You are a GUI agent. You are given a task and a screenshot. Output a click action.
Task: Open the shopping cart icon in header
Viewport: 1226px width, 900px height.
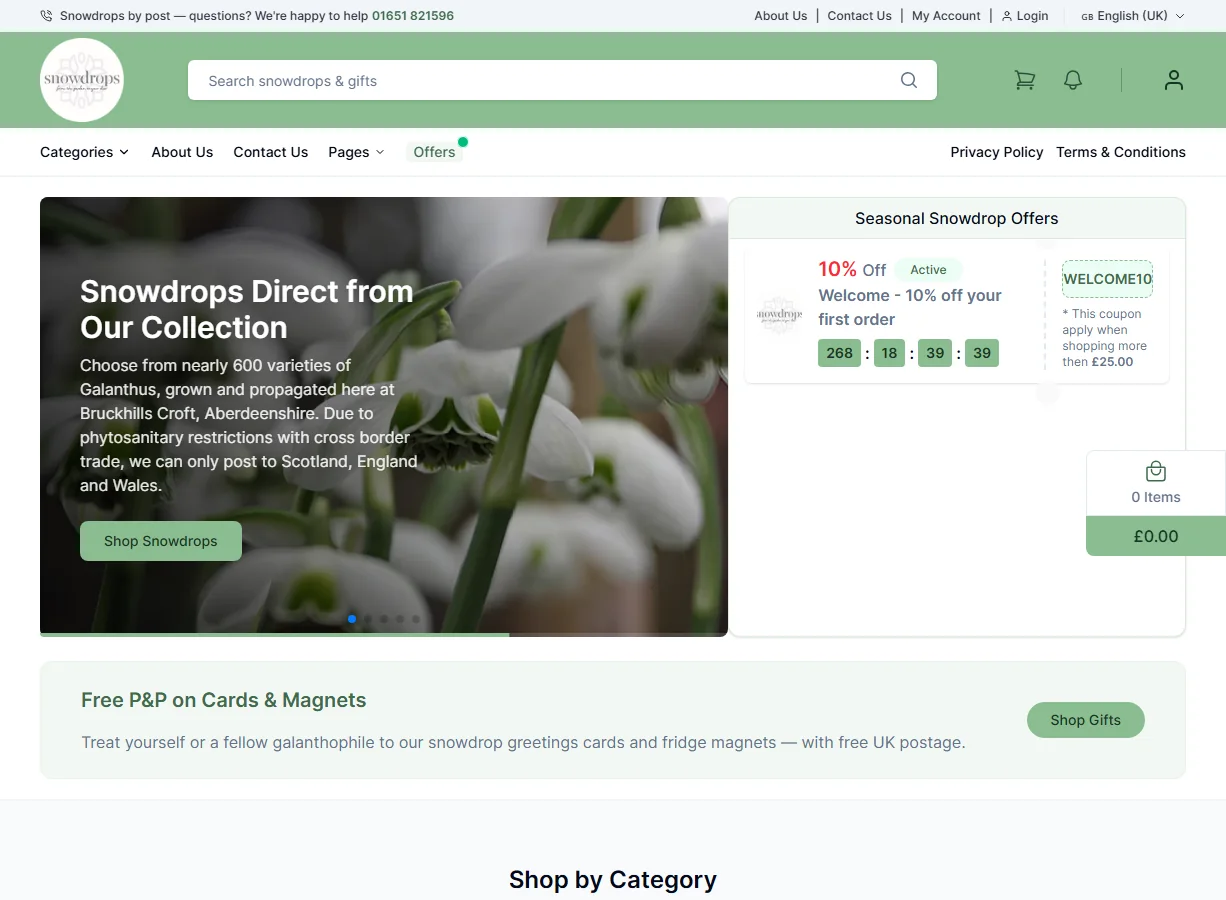pyautogui.click(x=1025, y=80)
